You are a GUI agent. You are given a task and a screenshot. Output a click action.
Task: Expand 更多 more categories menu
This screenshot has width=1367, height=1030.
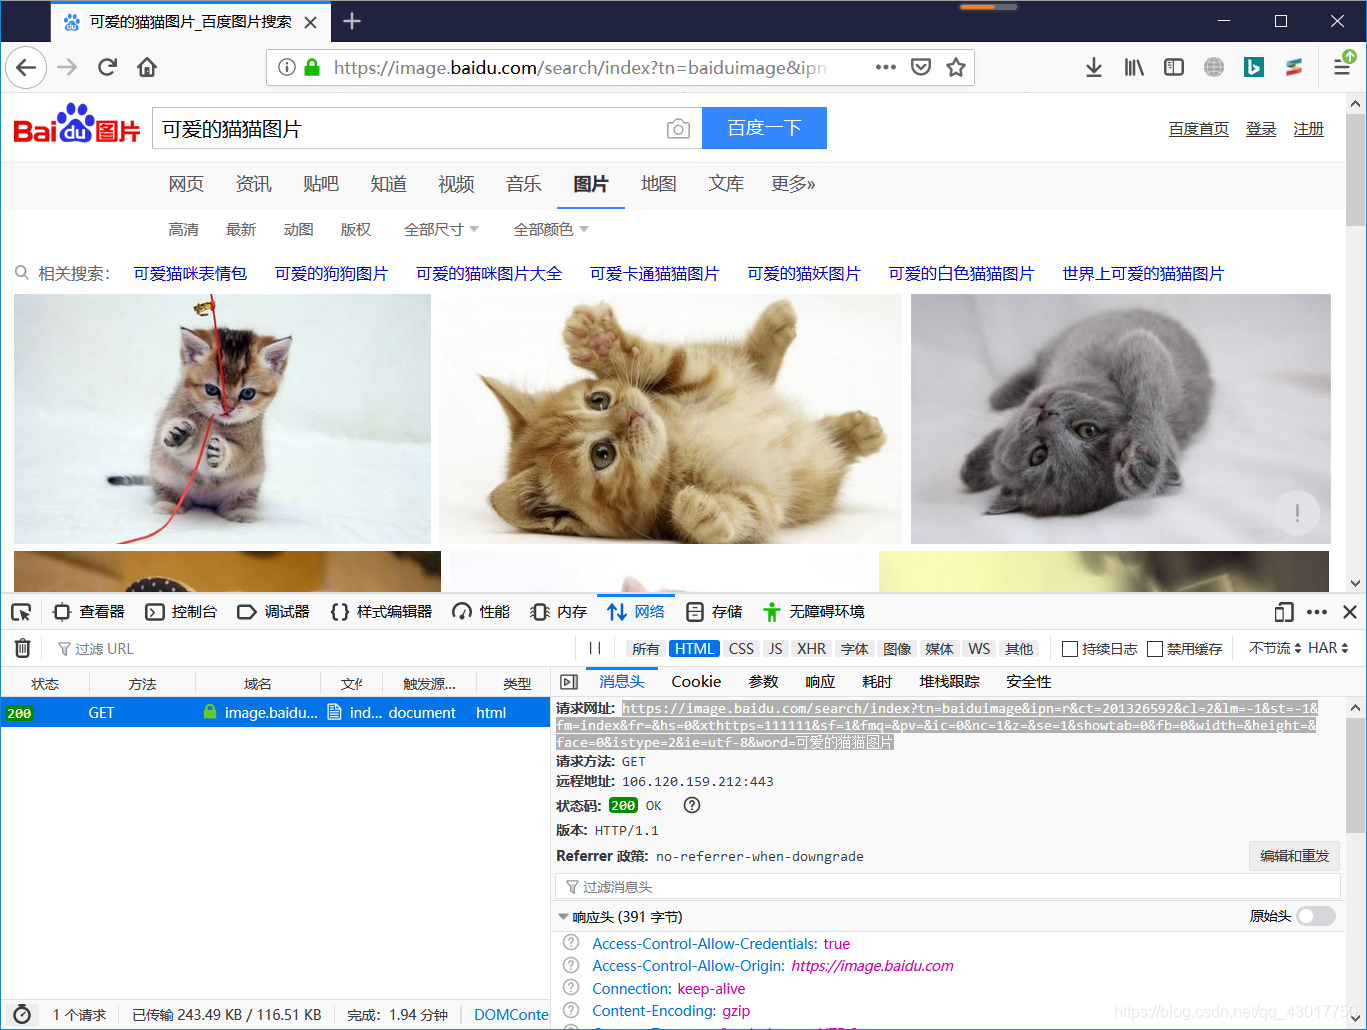pyautogui.click(x=793, y=184)
